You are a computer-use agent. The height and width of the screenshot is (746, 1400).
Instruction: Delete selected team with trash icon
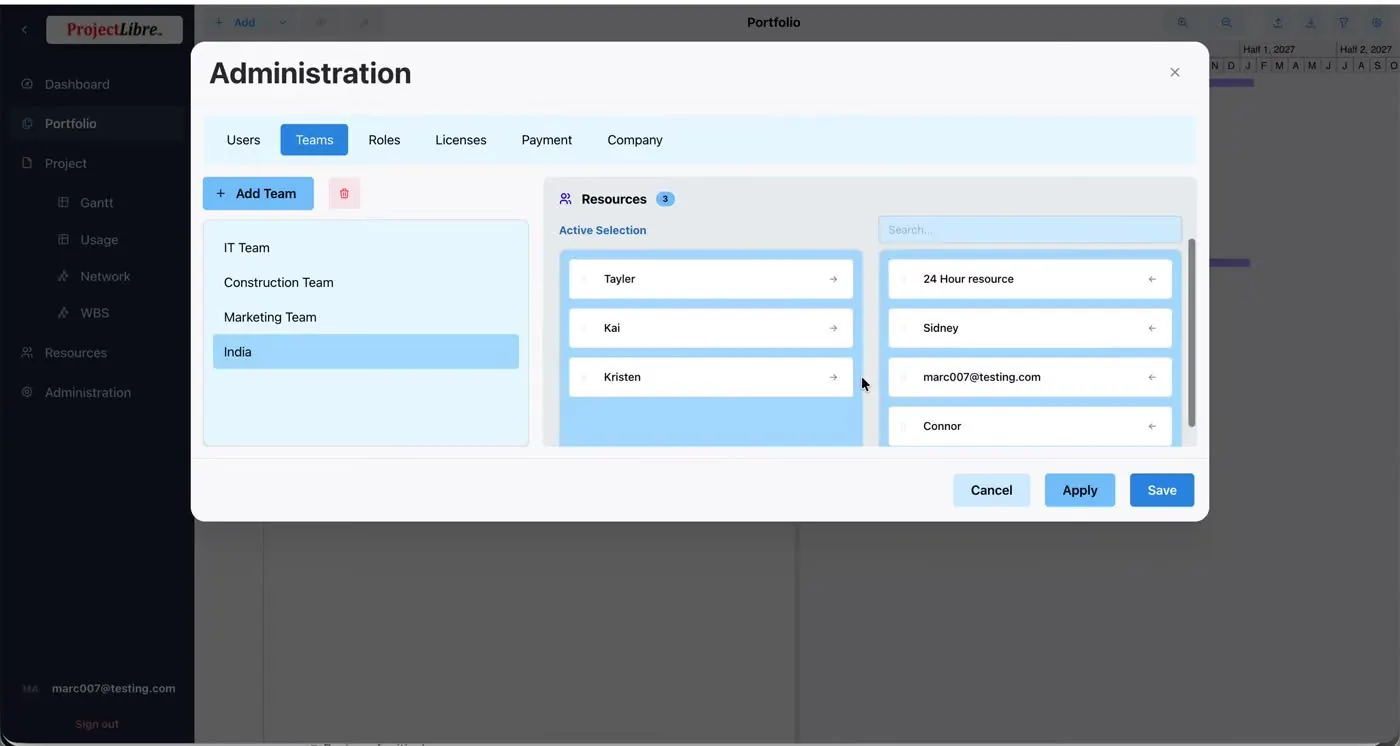(344, 193)
